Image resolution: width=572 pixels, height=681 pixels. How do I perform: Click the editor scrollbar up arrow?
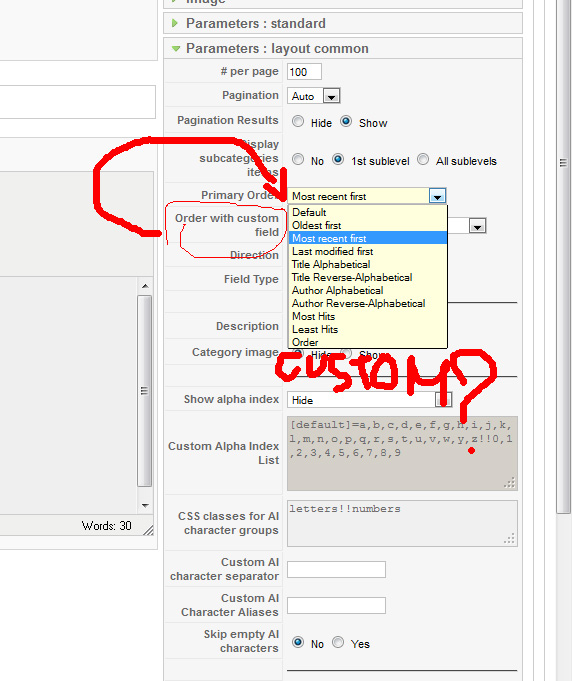tap(145, 286)
